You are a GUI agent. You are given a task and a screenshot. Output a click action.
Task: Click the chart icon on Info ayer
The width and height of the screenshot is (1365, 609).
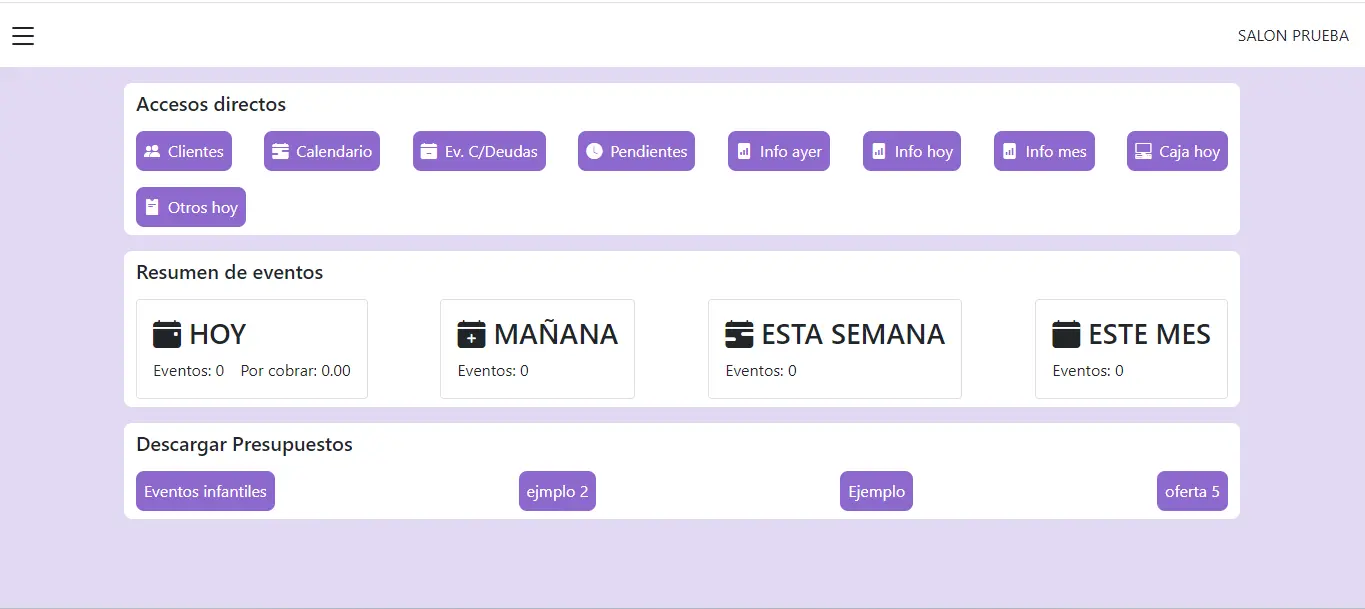click(x=743, y=151)
